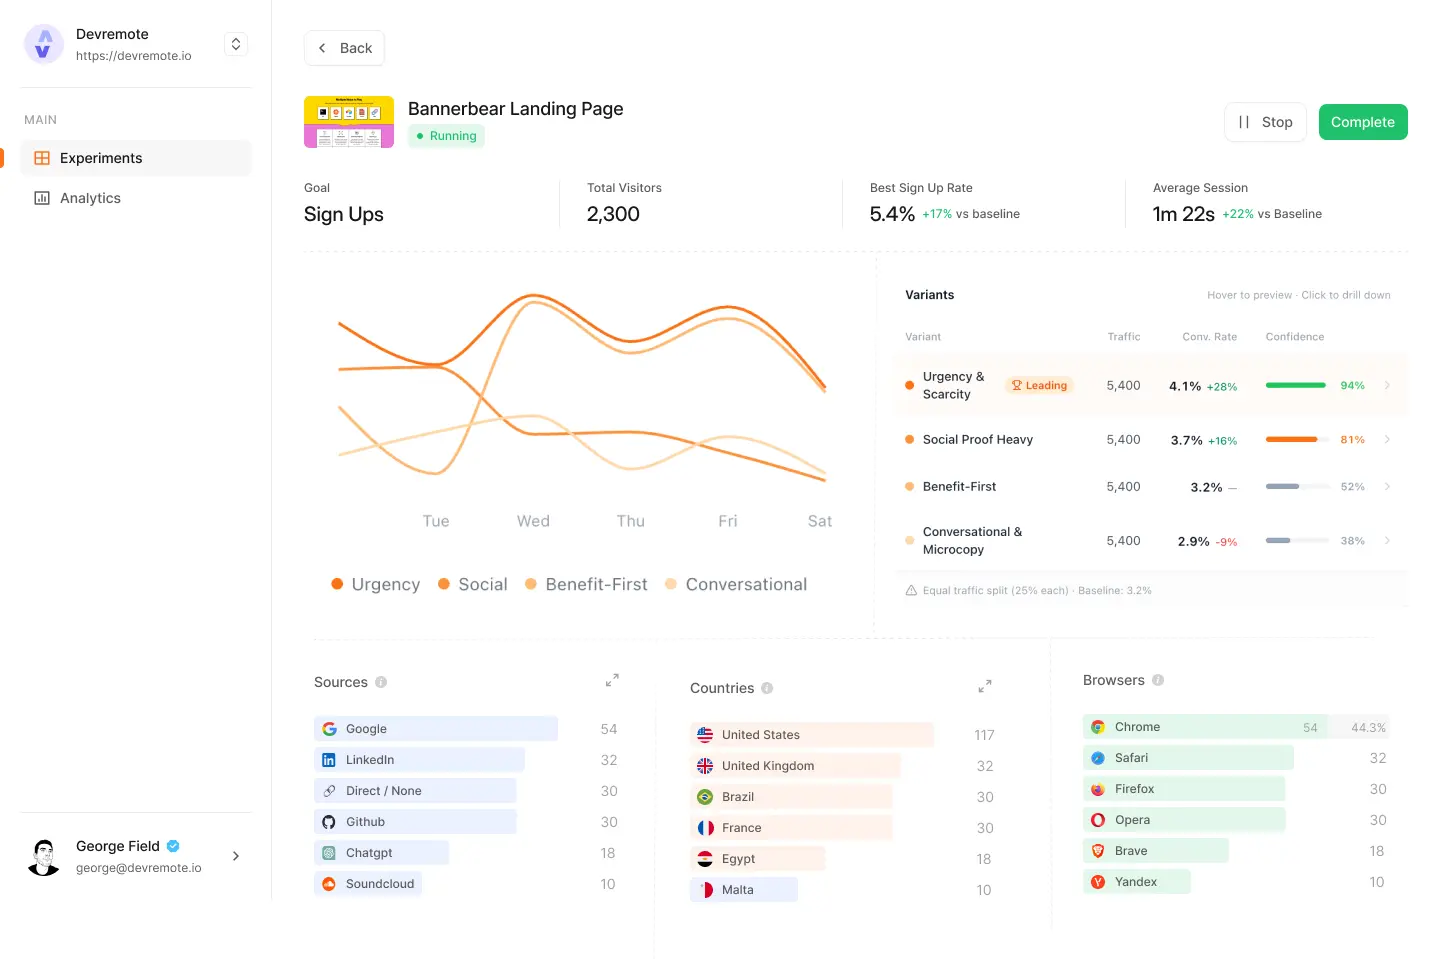Viewport: 1440px width, 959px height.
Task: Select the Urgency & Scarcity variant name
Action: click(953, 385)
